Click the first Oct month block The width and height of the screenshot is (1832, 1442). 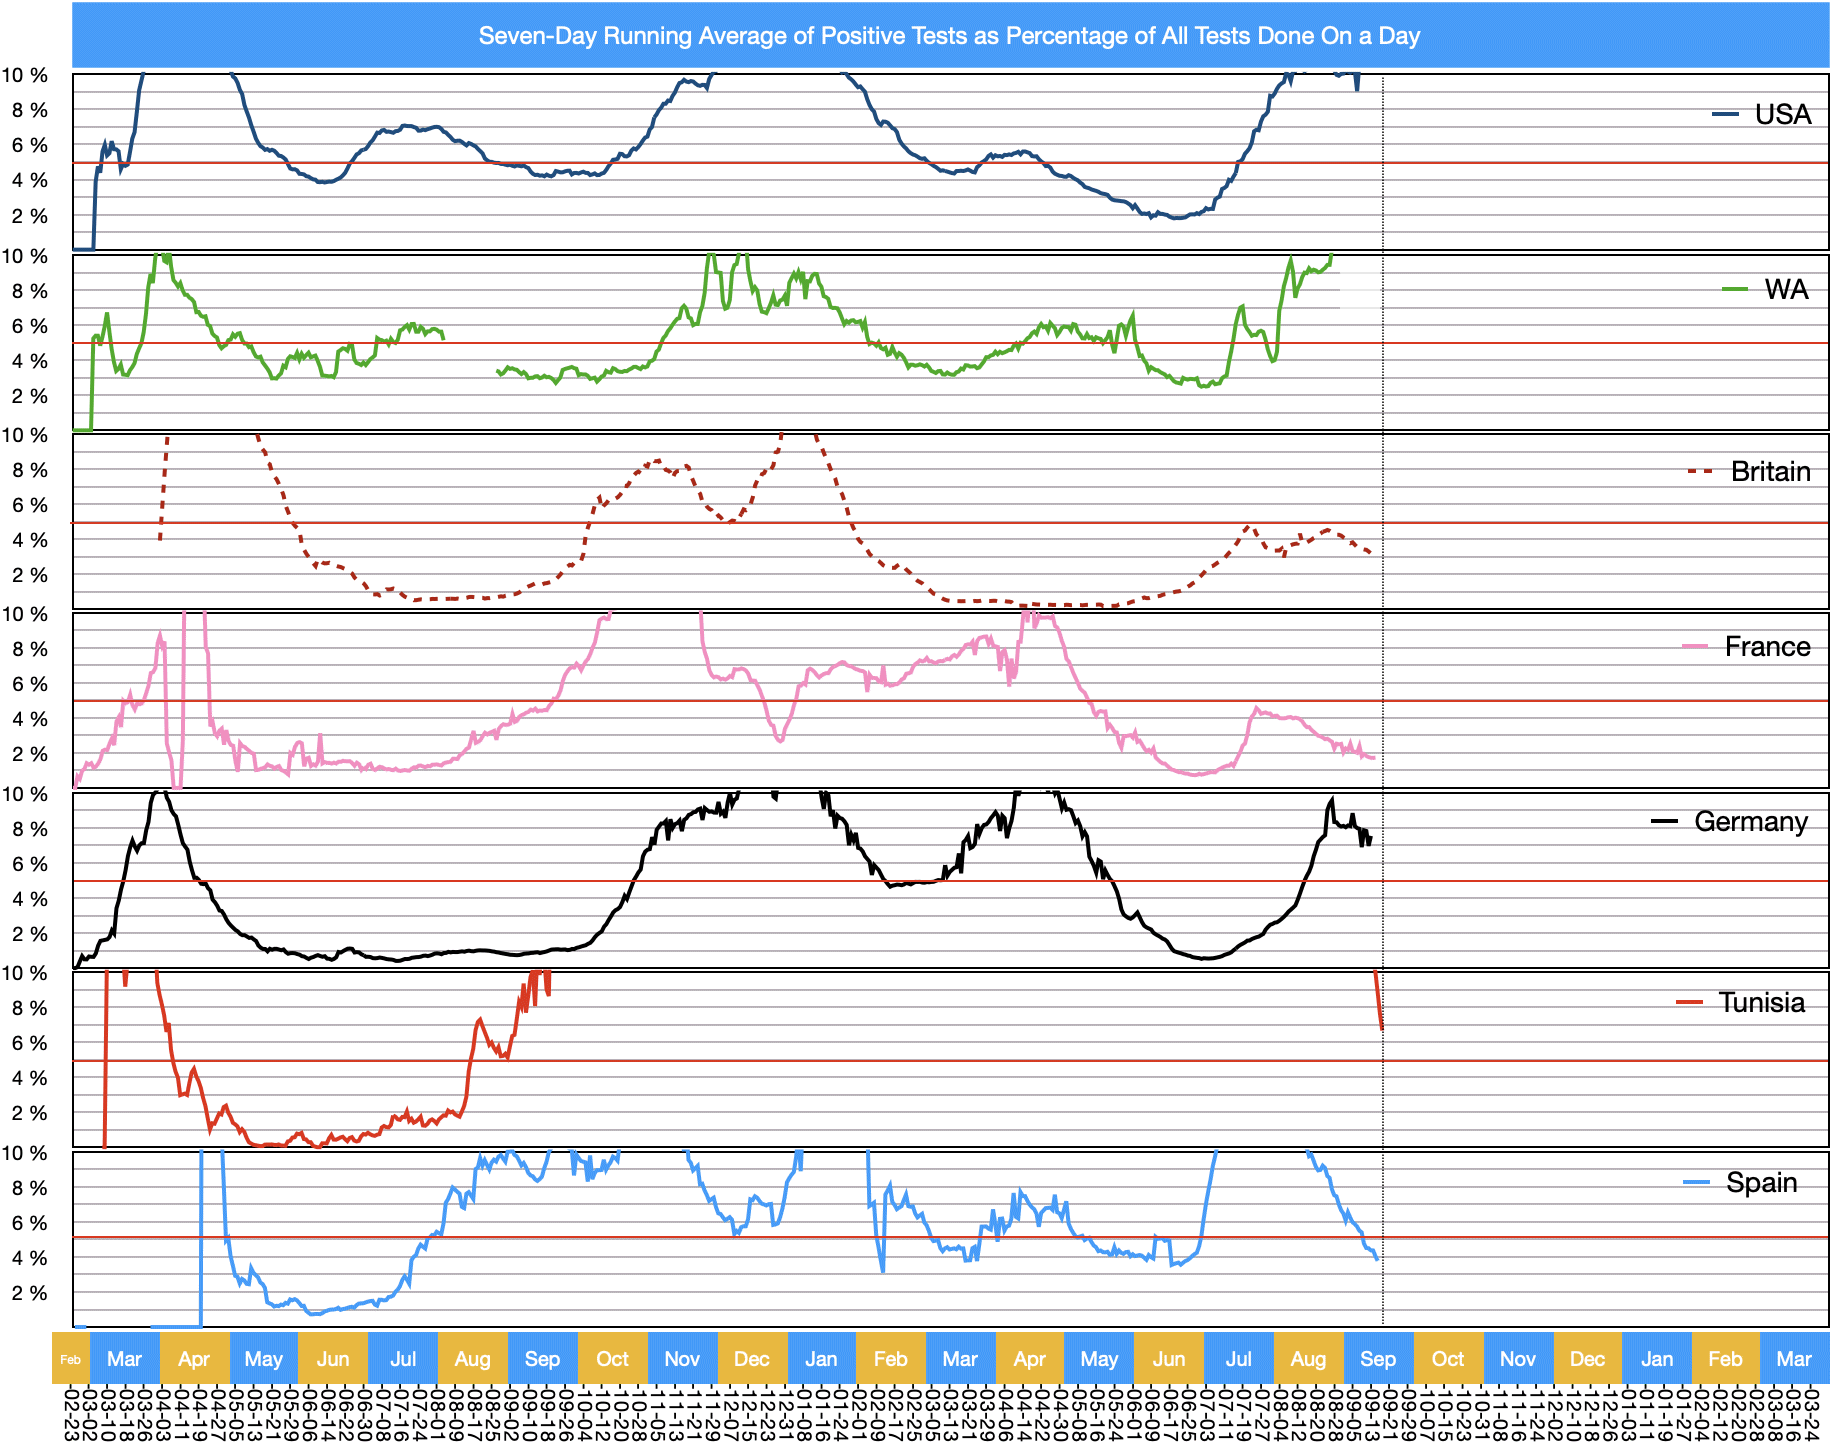coord(612,1359)
